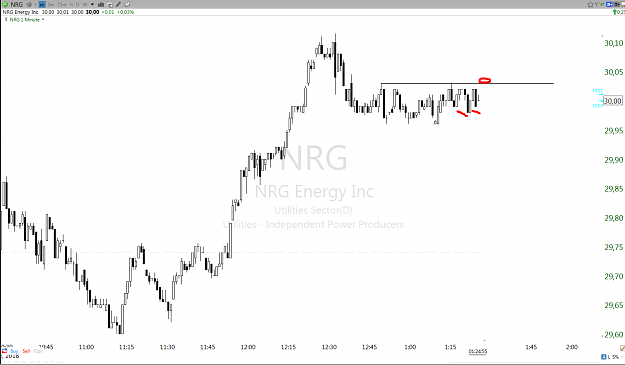
Task: Switch to the 3m timeframe
Action: pyautogui.click(x=51, y=4)
